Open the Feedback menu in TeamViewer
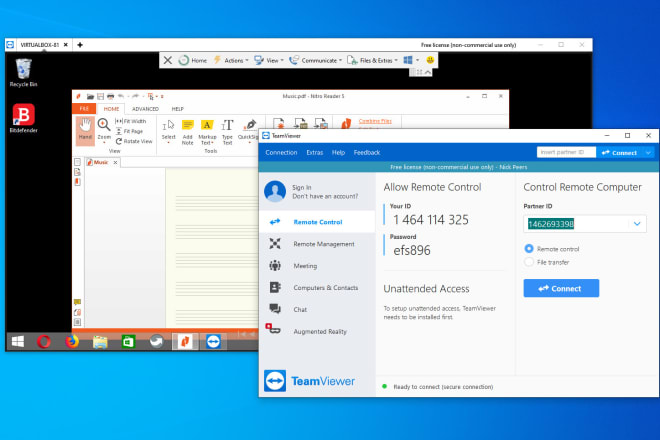The width and height of the screenshot is (660, 440). coord(367,152)
